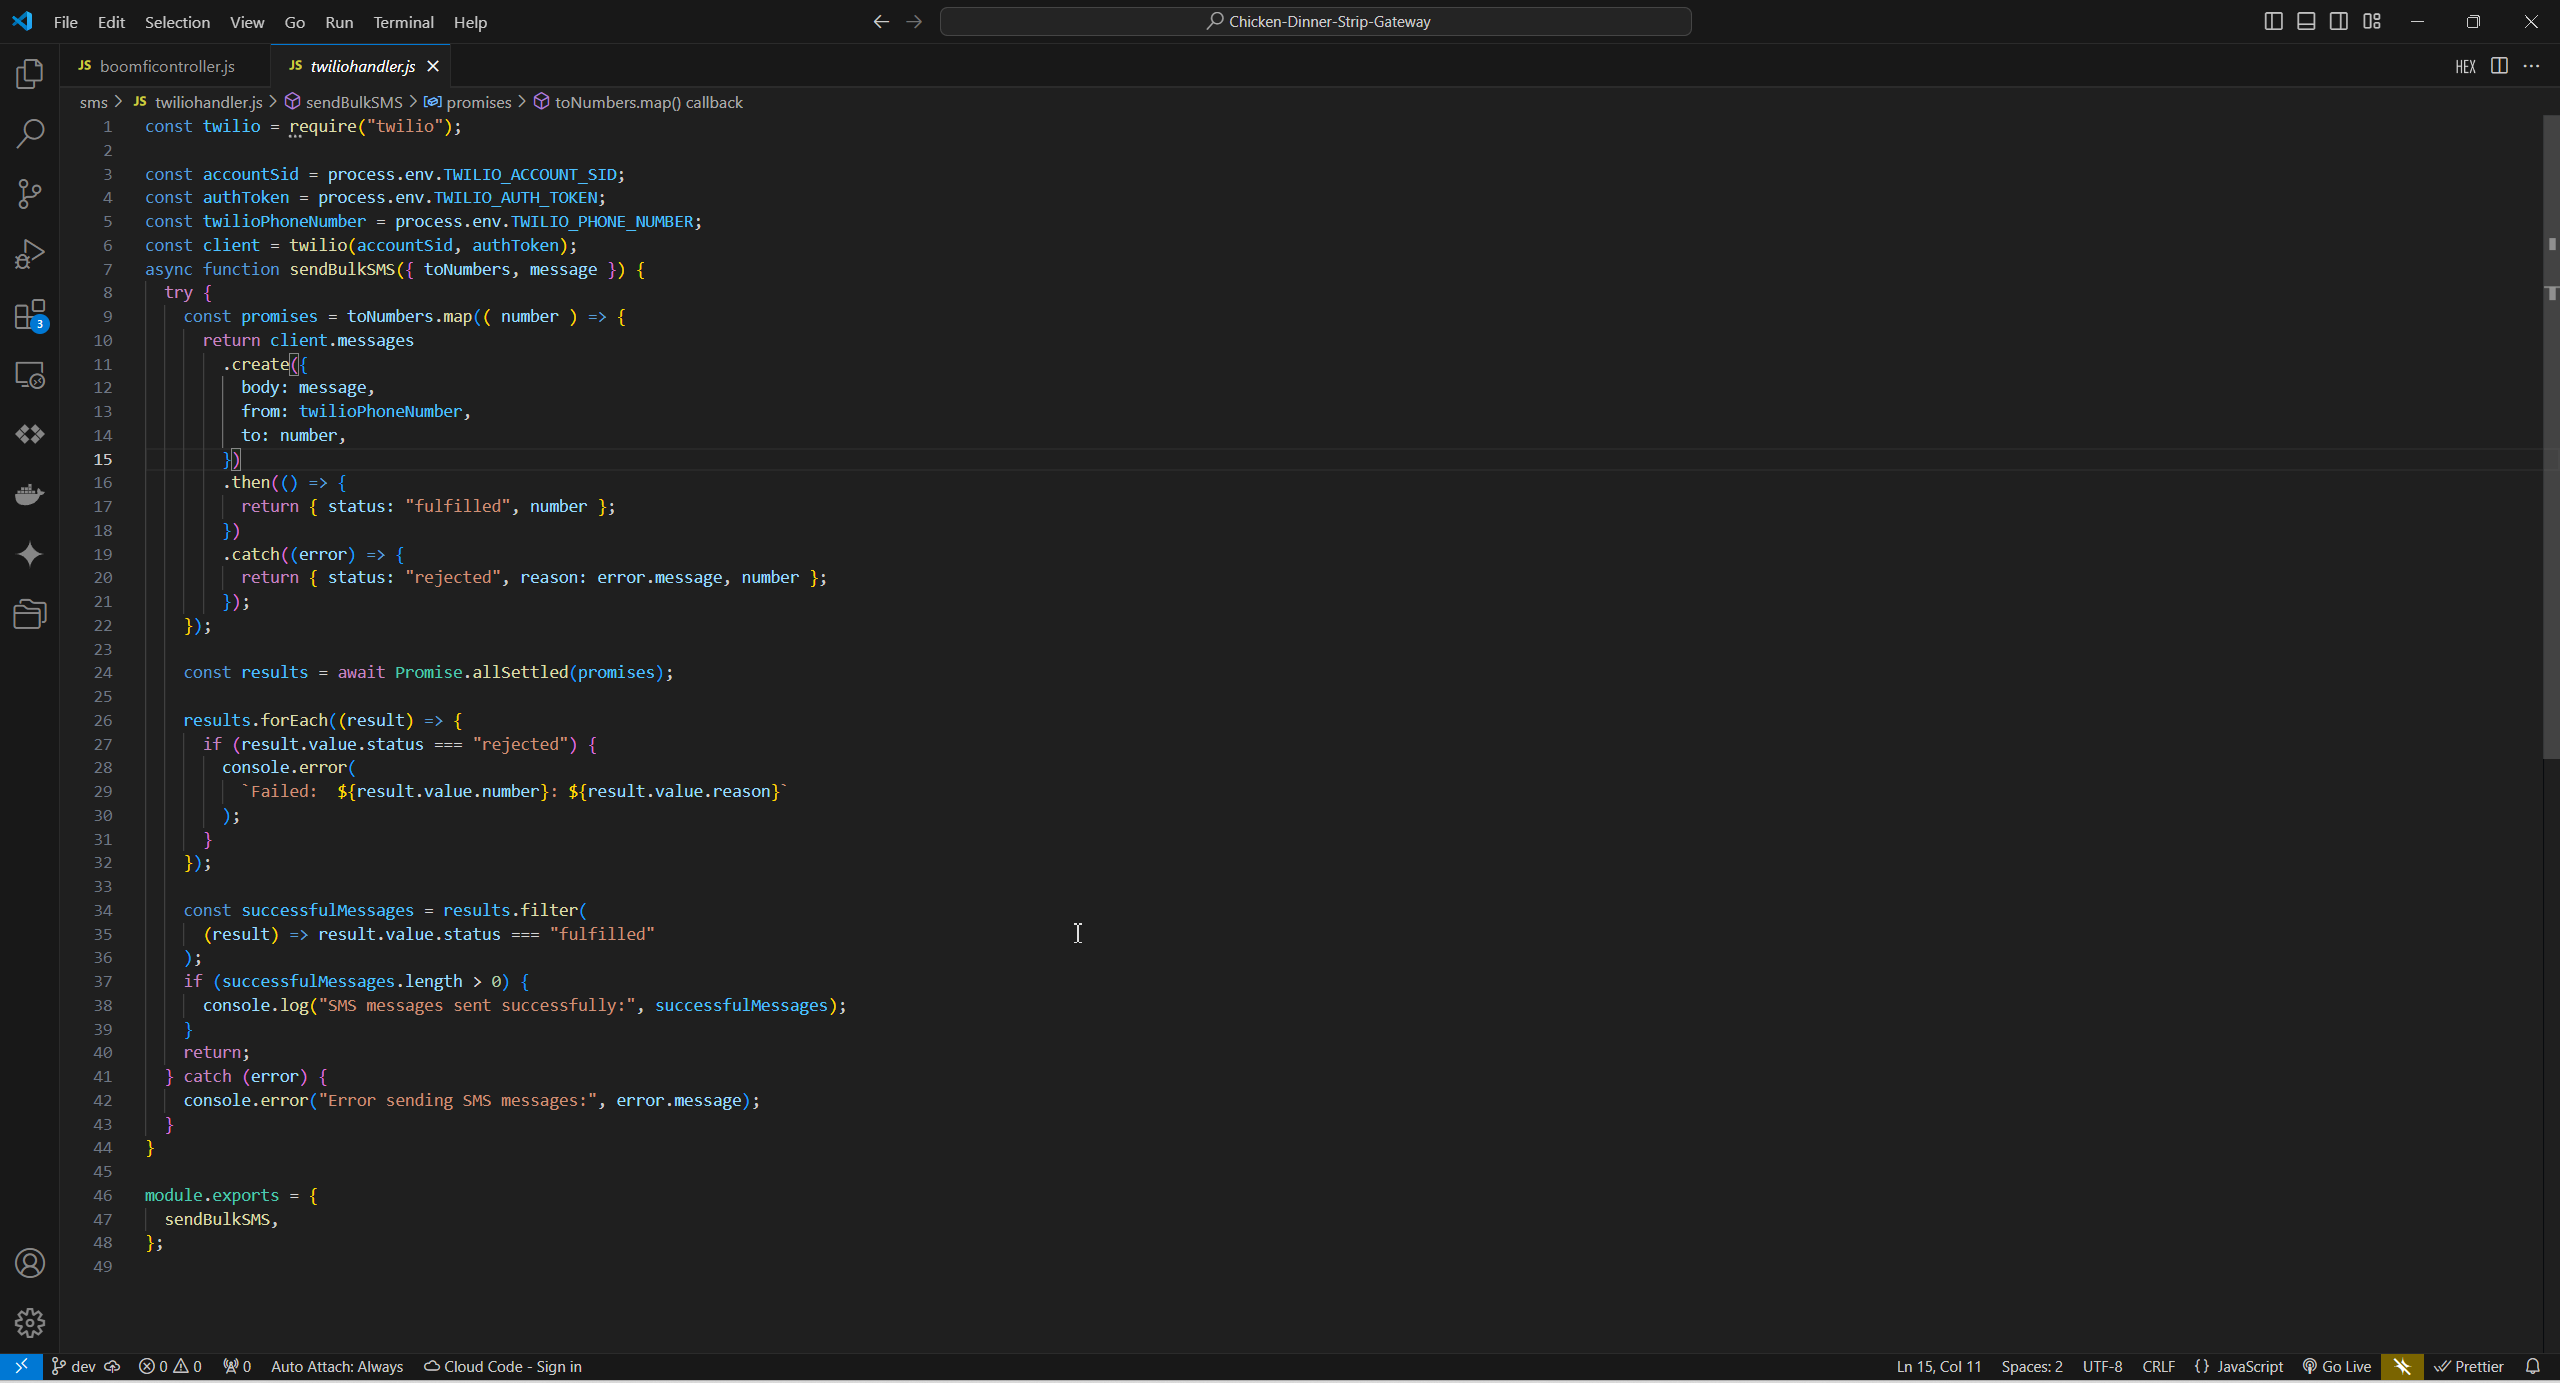Toggle the bottom panel layout button
This screenshot has height=1383, width=2560.
[2306, 21]
